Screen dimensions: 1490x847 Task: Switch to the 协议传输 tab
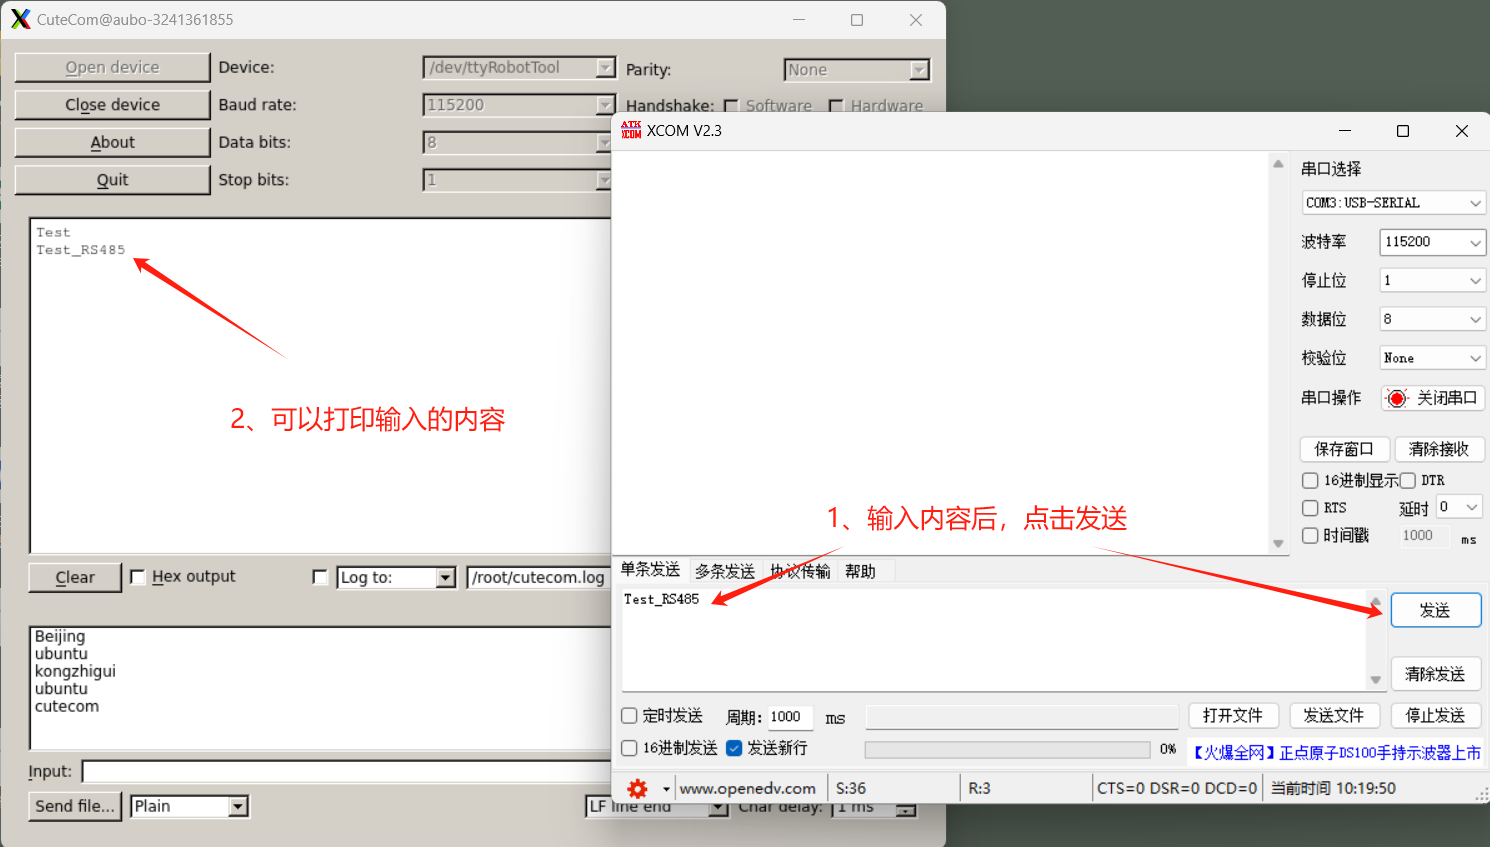[x=800, y=571]
